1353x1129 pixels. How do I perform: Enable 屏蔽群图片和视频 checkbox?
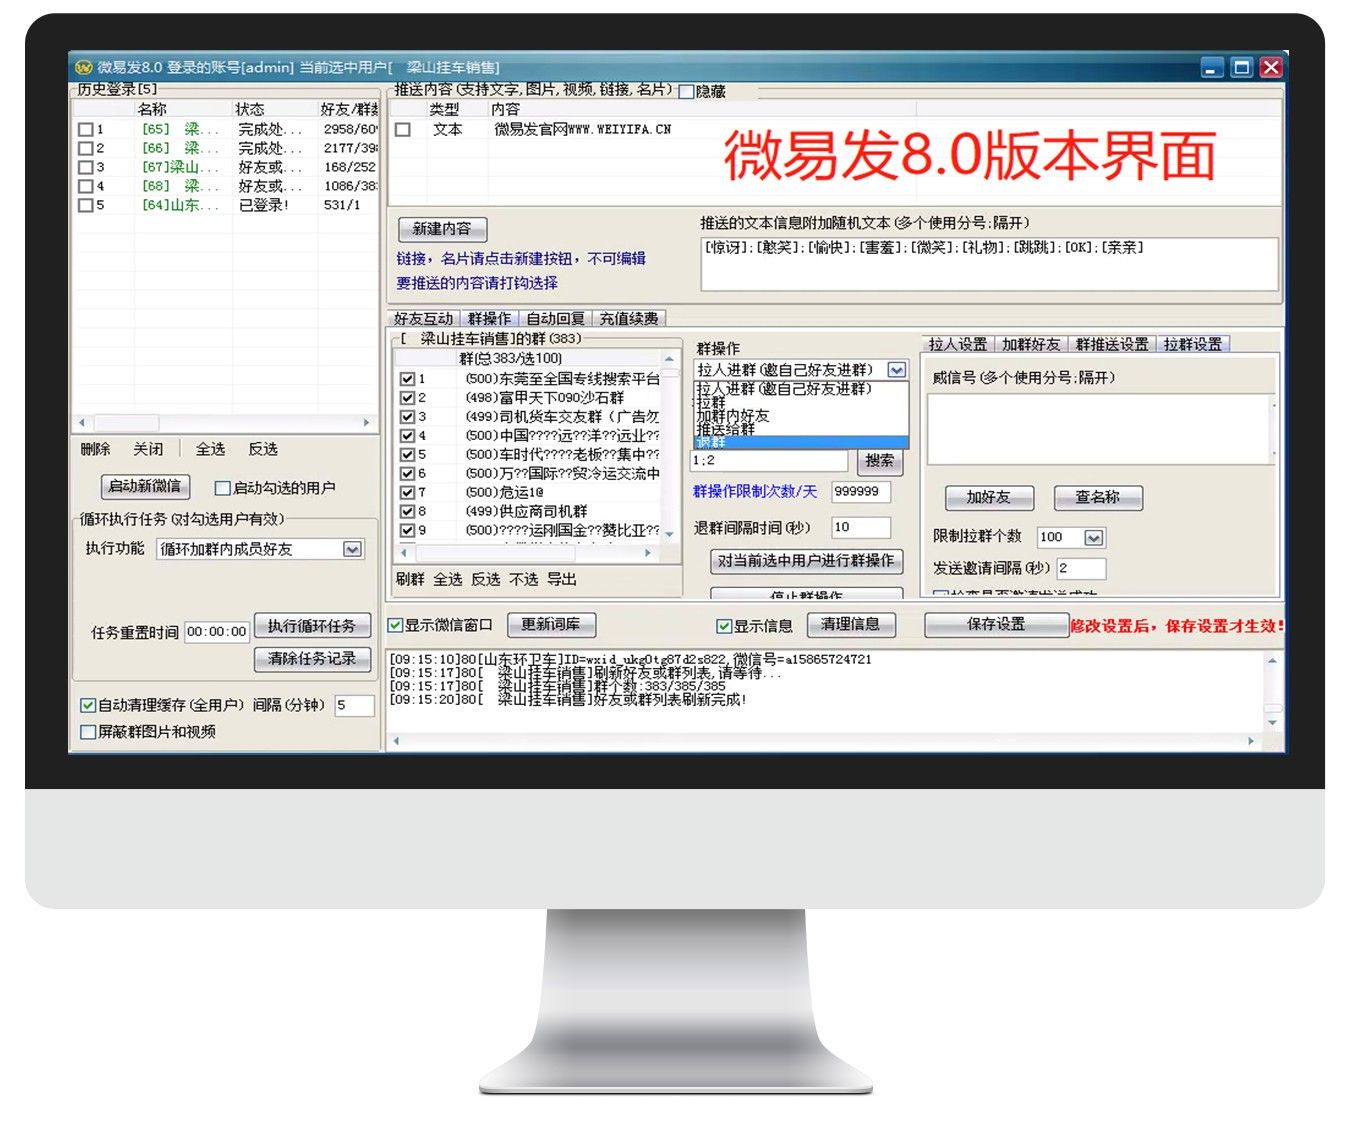(88, 732)
